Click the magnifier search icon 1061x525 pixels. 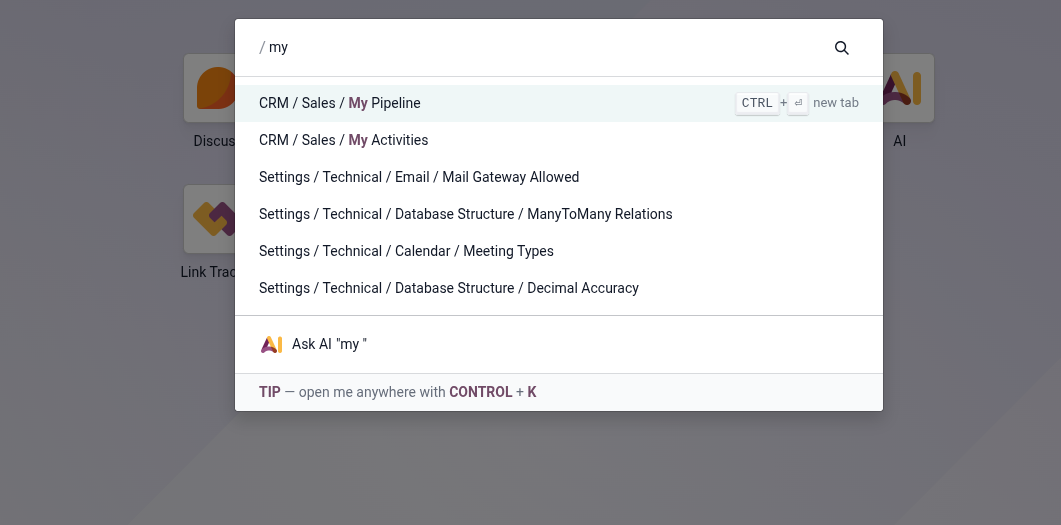coord(841,48)
